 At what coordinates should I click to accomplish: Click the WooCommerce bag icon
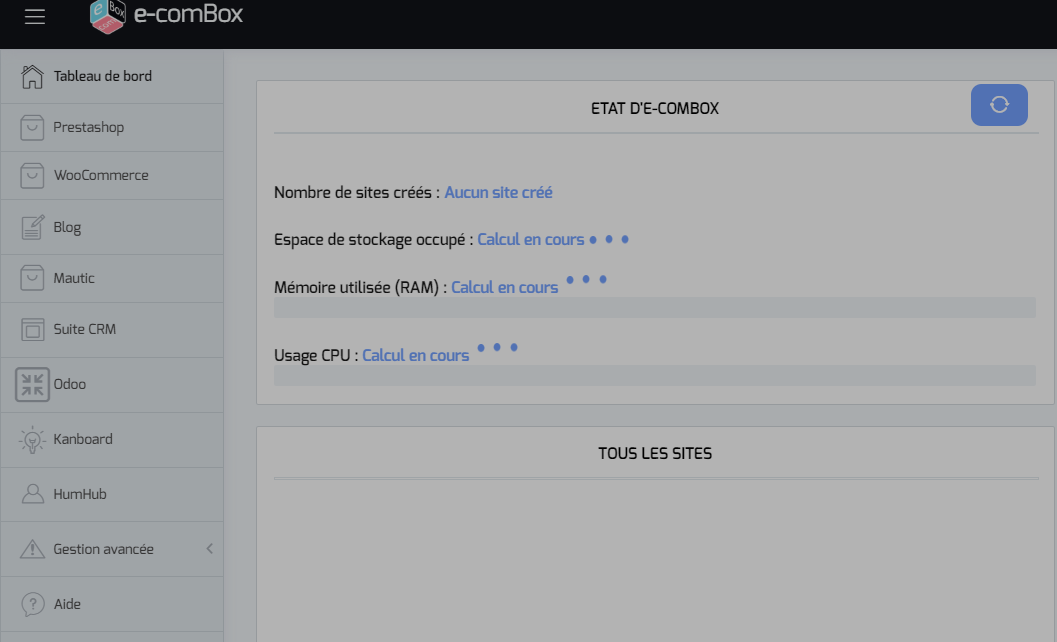click(33, 176)
